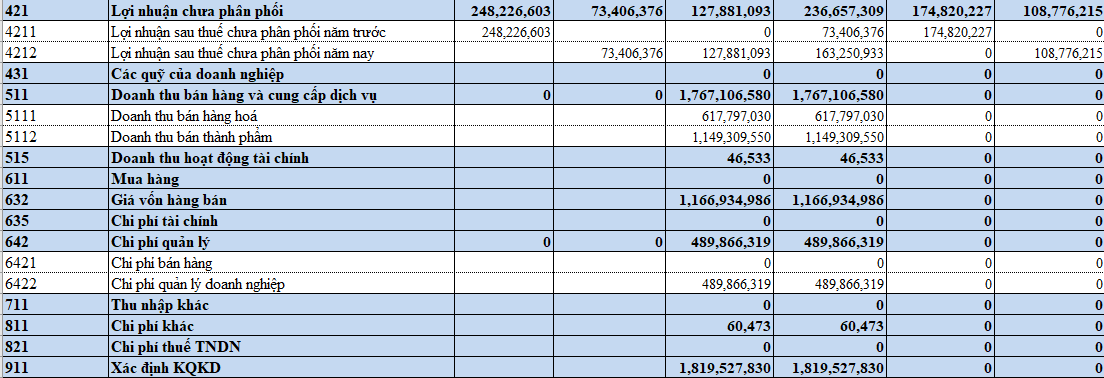Click account code 511 cell
The width and height of the screenshot is (1104, 378).
pos(55,94)
